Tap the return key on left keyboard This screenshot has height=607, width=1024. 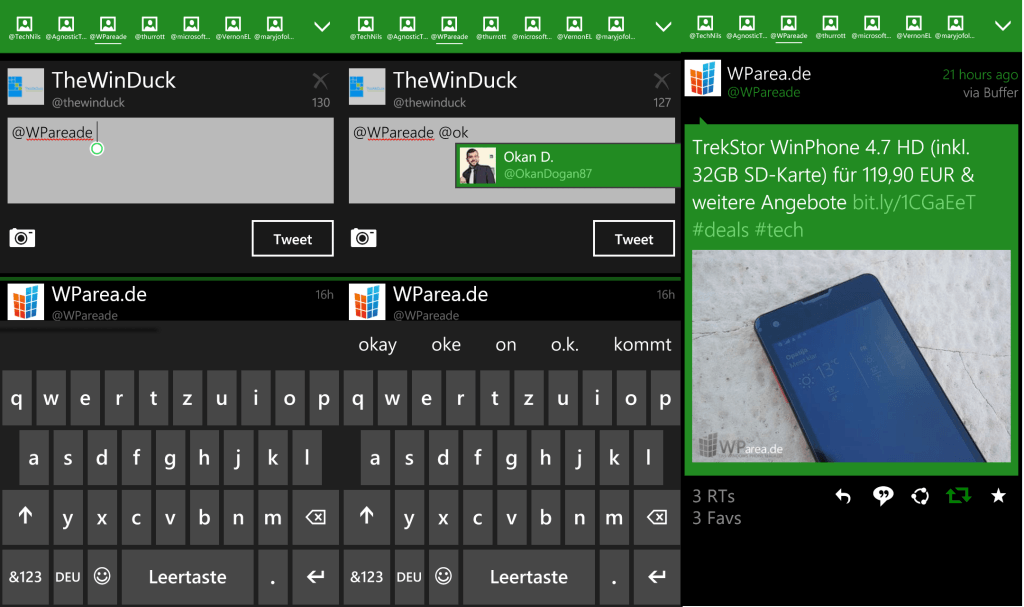[x=316, y=576]
